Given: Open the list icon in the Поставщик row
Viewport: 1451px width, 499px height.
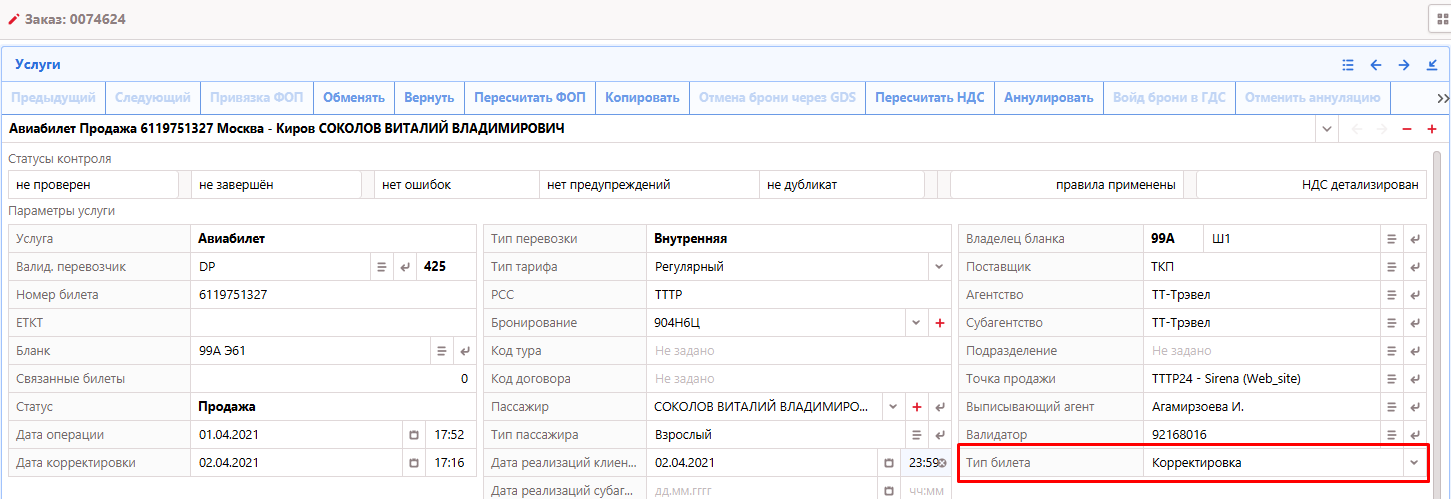Looking at the screenshot, I should coord(1390,267).
